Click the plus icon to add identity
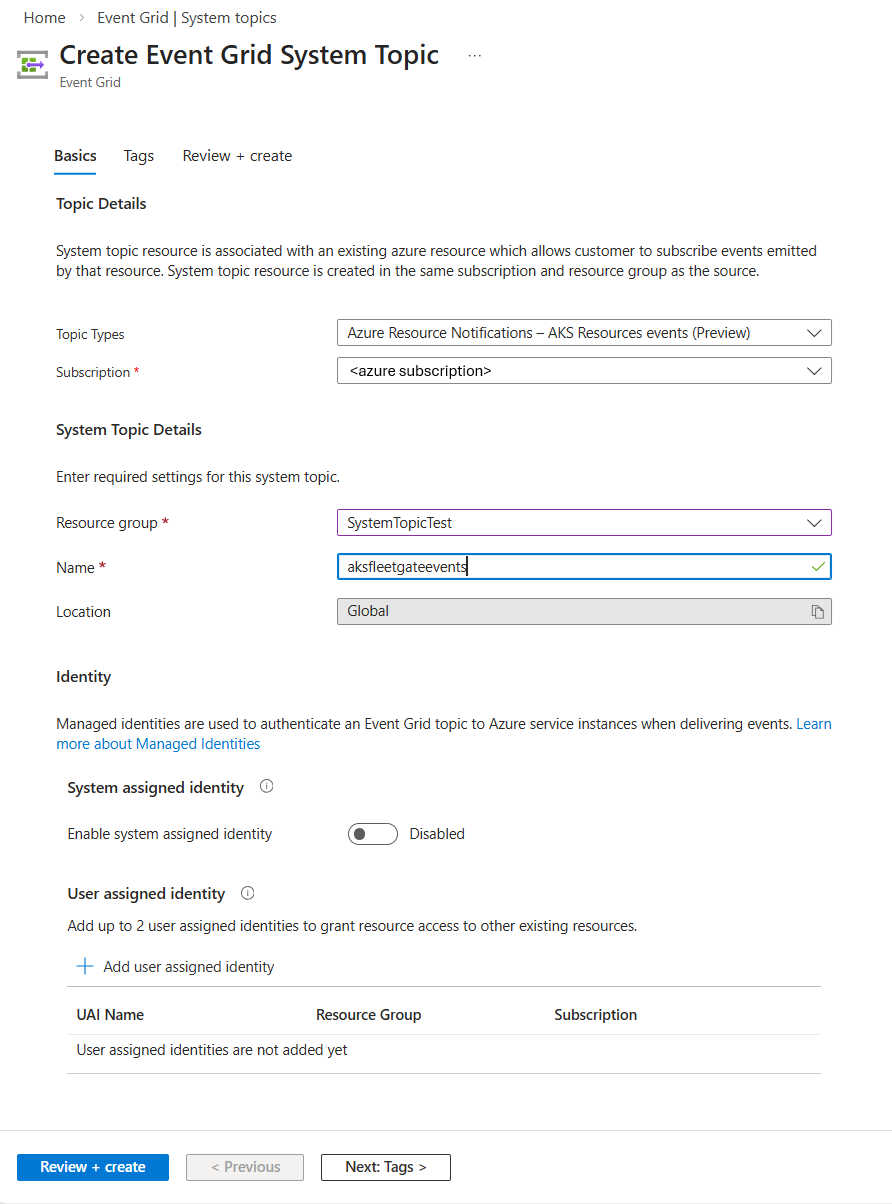Viewport: 892px width, 1204px height. tap(85, 967)
